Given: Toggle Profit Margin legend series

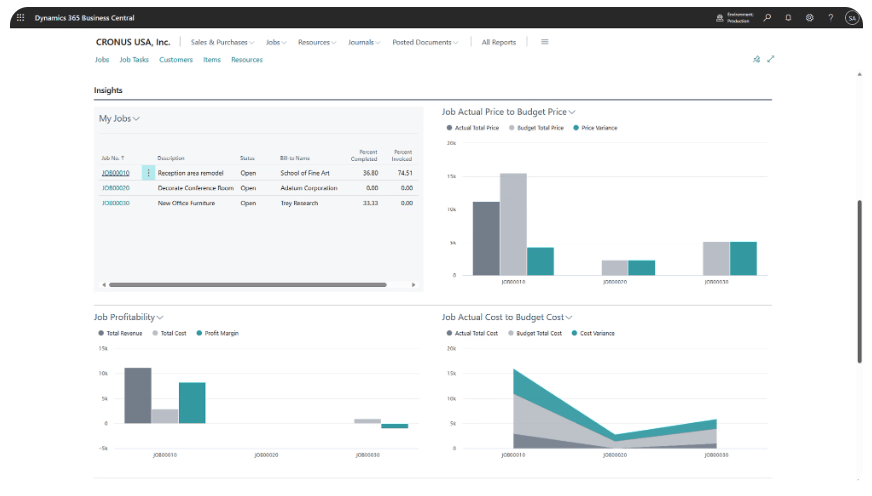Looking at the screenshot, I should click(217, 333).
